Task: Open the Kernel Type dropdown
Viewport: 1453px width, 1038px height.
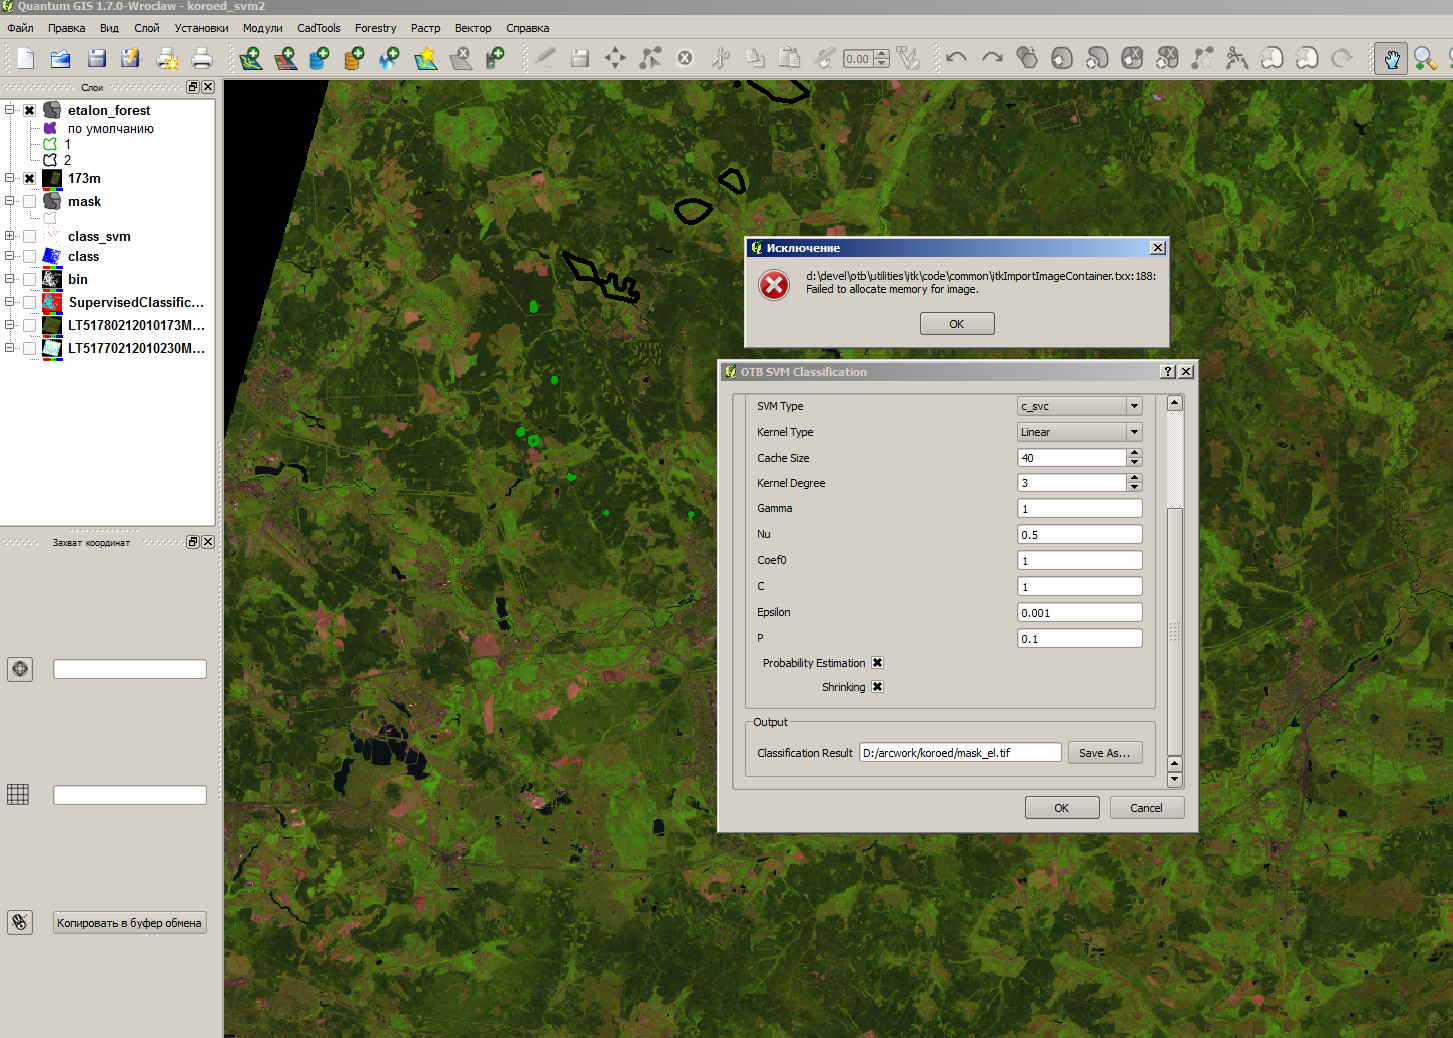Action: click(x=1079, y=432)
